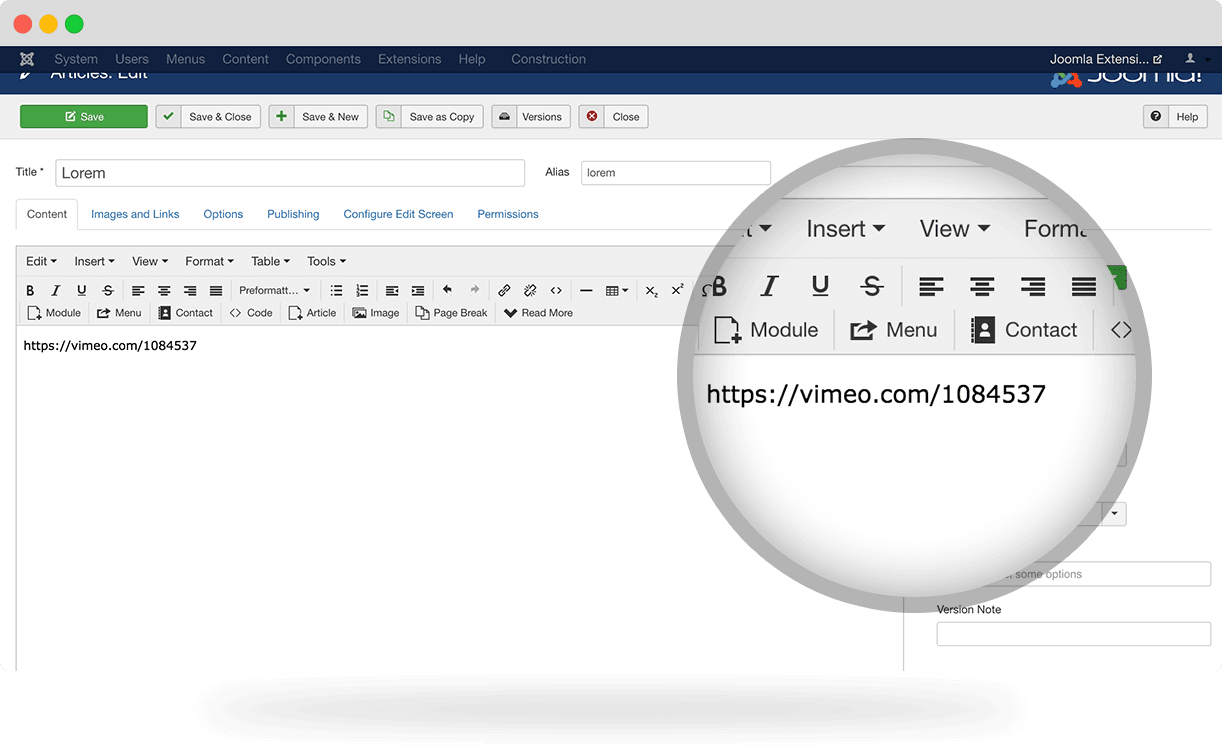Viewport: 1222px width, 748px height.
Task: Align text left
Action: [x=138, y=291]
